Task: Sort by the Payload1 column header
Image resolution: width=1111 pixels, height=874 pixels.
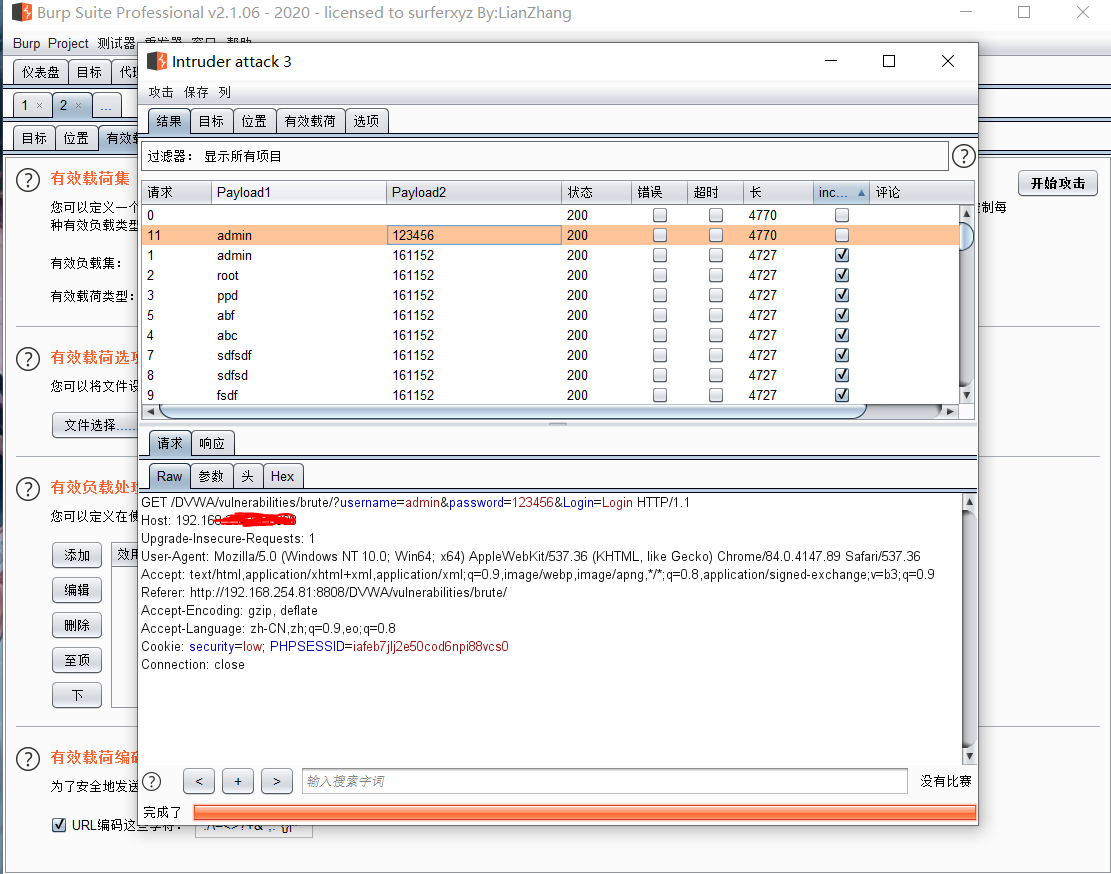Action: (x=298, y=193)
